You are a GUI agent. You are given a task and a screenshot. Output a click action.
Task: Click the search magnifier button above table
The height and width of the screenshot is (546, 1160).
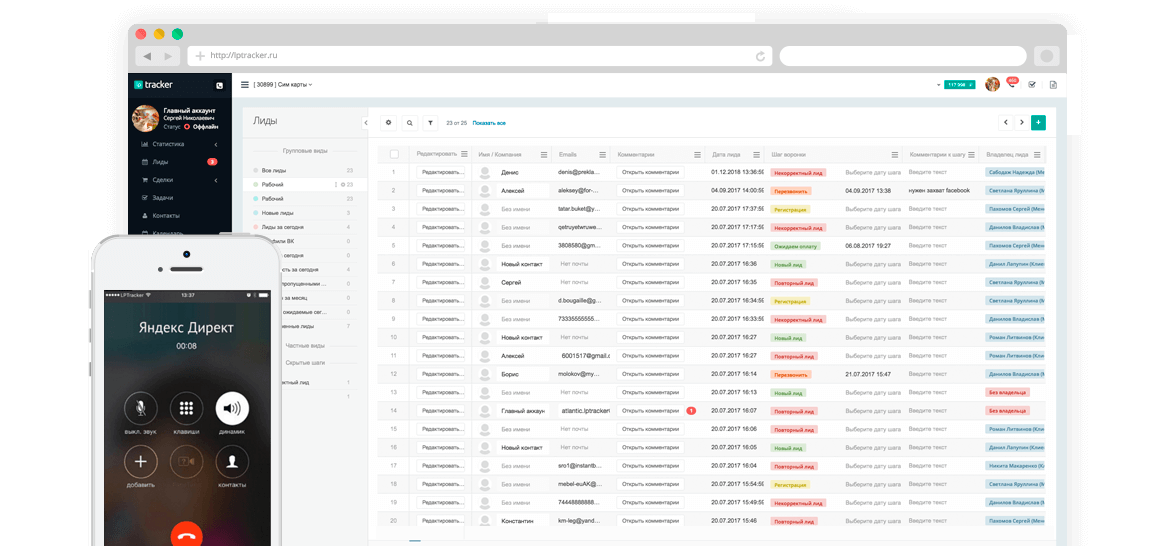coord(409,123)
